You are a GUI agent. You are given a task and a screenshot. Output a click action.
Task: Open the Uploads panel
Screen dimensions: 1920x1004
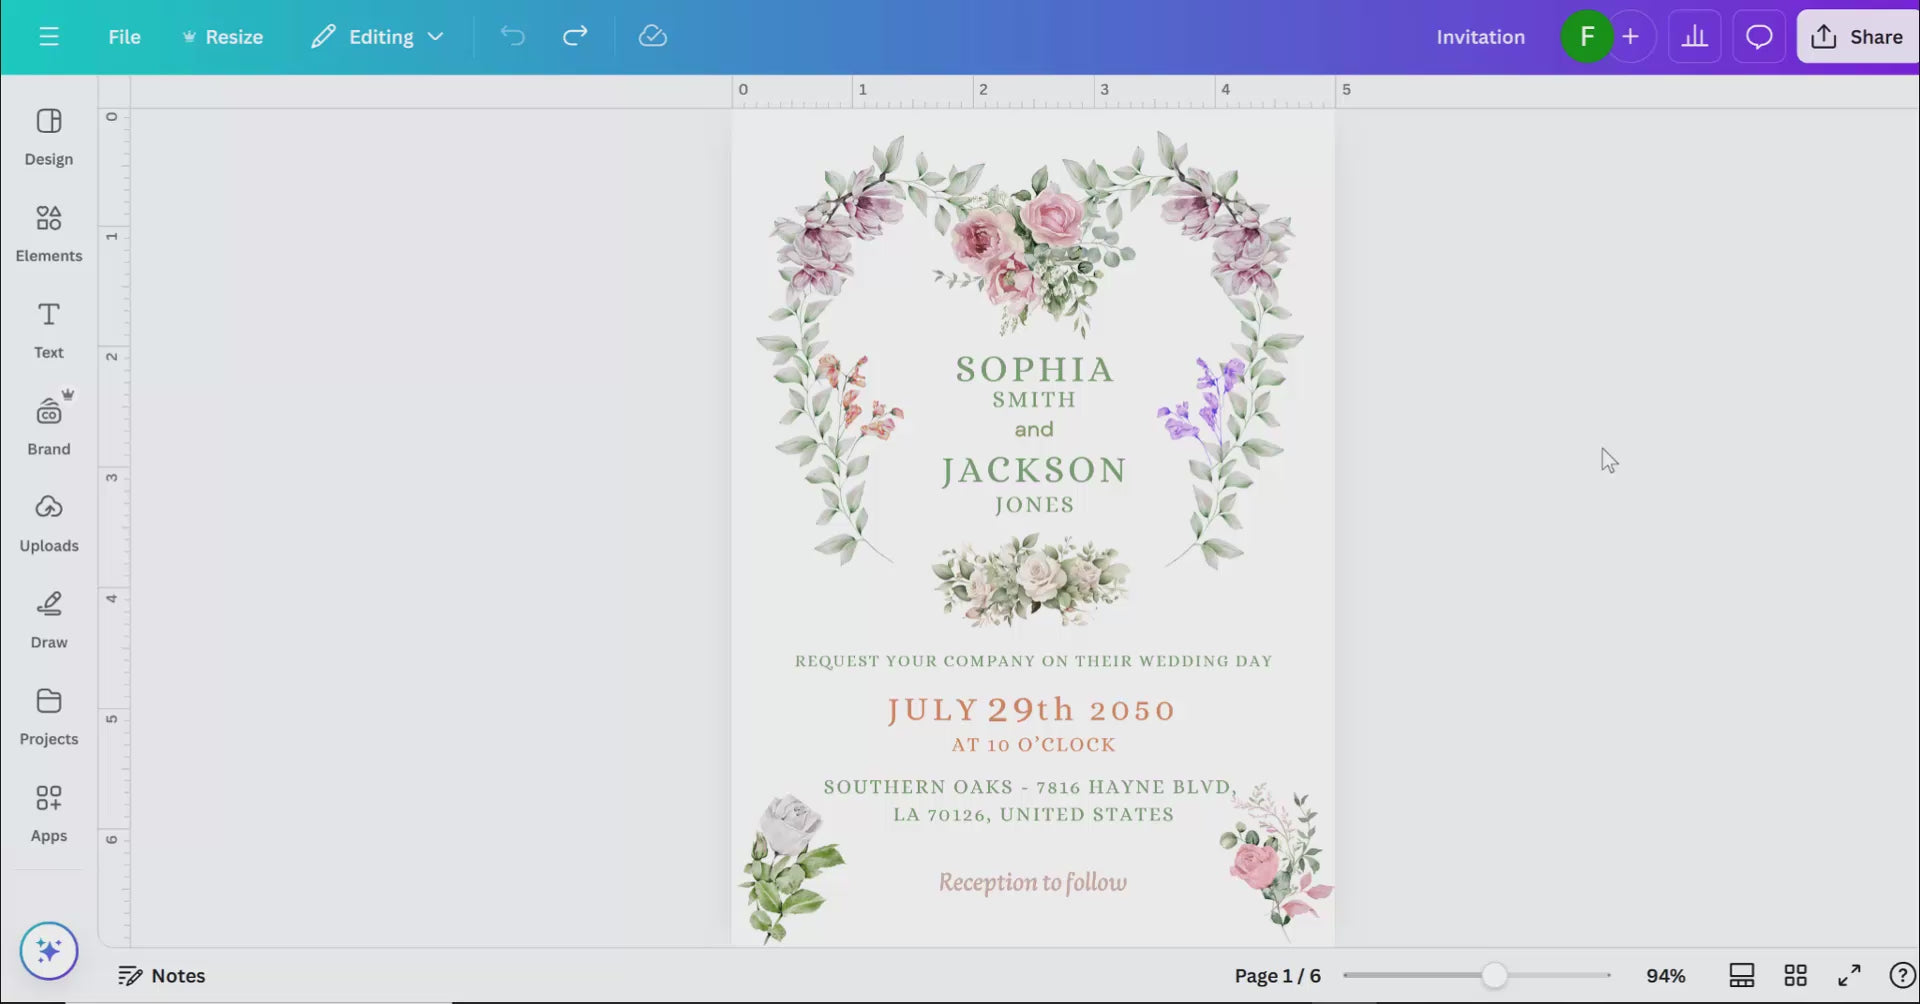(x=48, y=523)
